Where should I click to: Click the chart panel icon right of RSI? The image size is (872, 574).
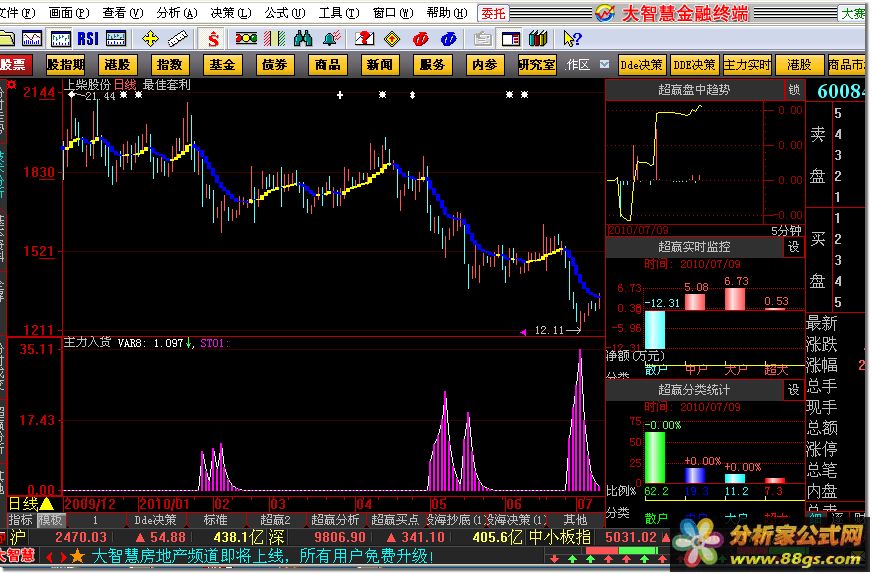point(116,38)
